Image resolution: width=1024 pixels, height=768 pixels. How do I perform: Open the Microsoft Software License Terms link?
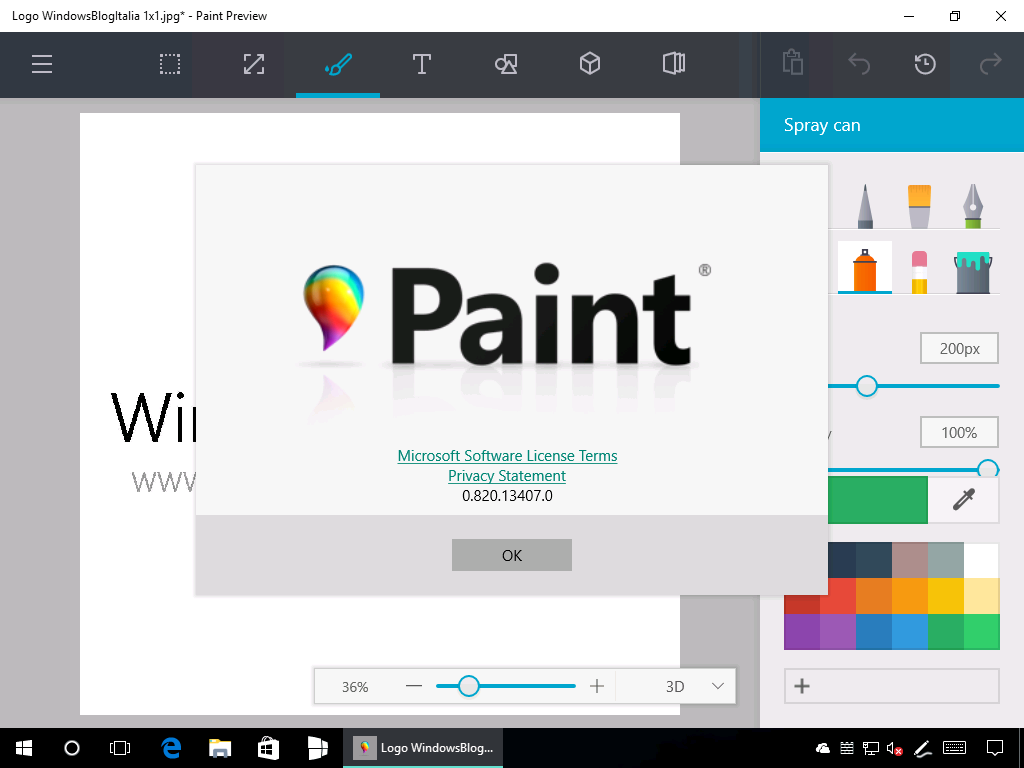507,455
